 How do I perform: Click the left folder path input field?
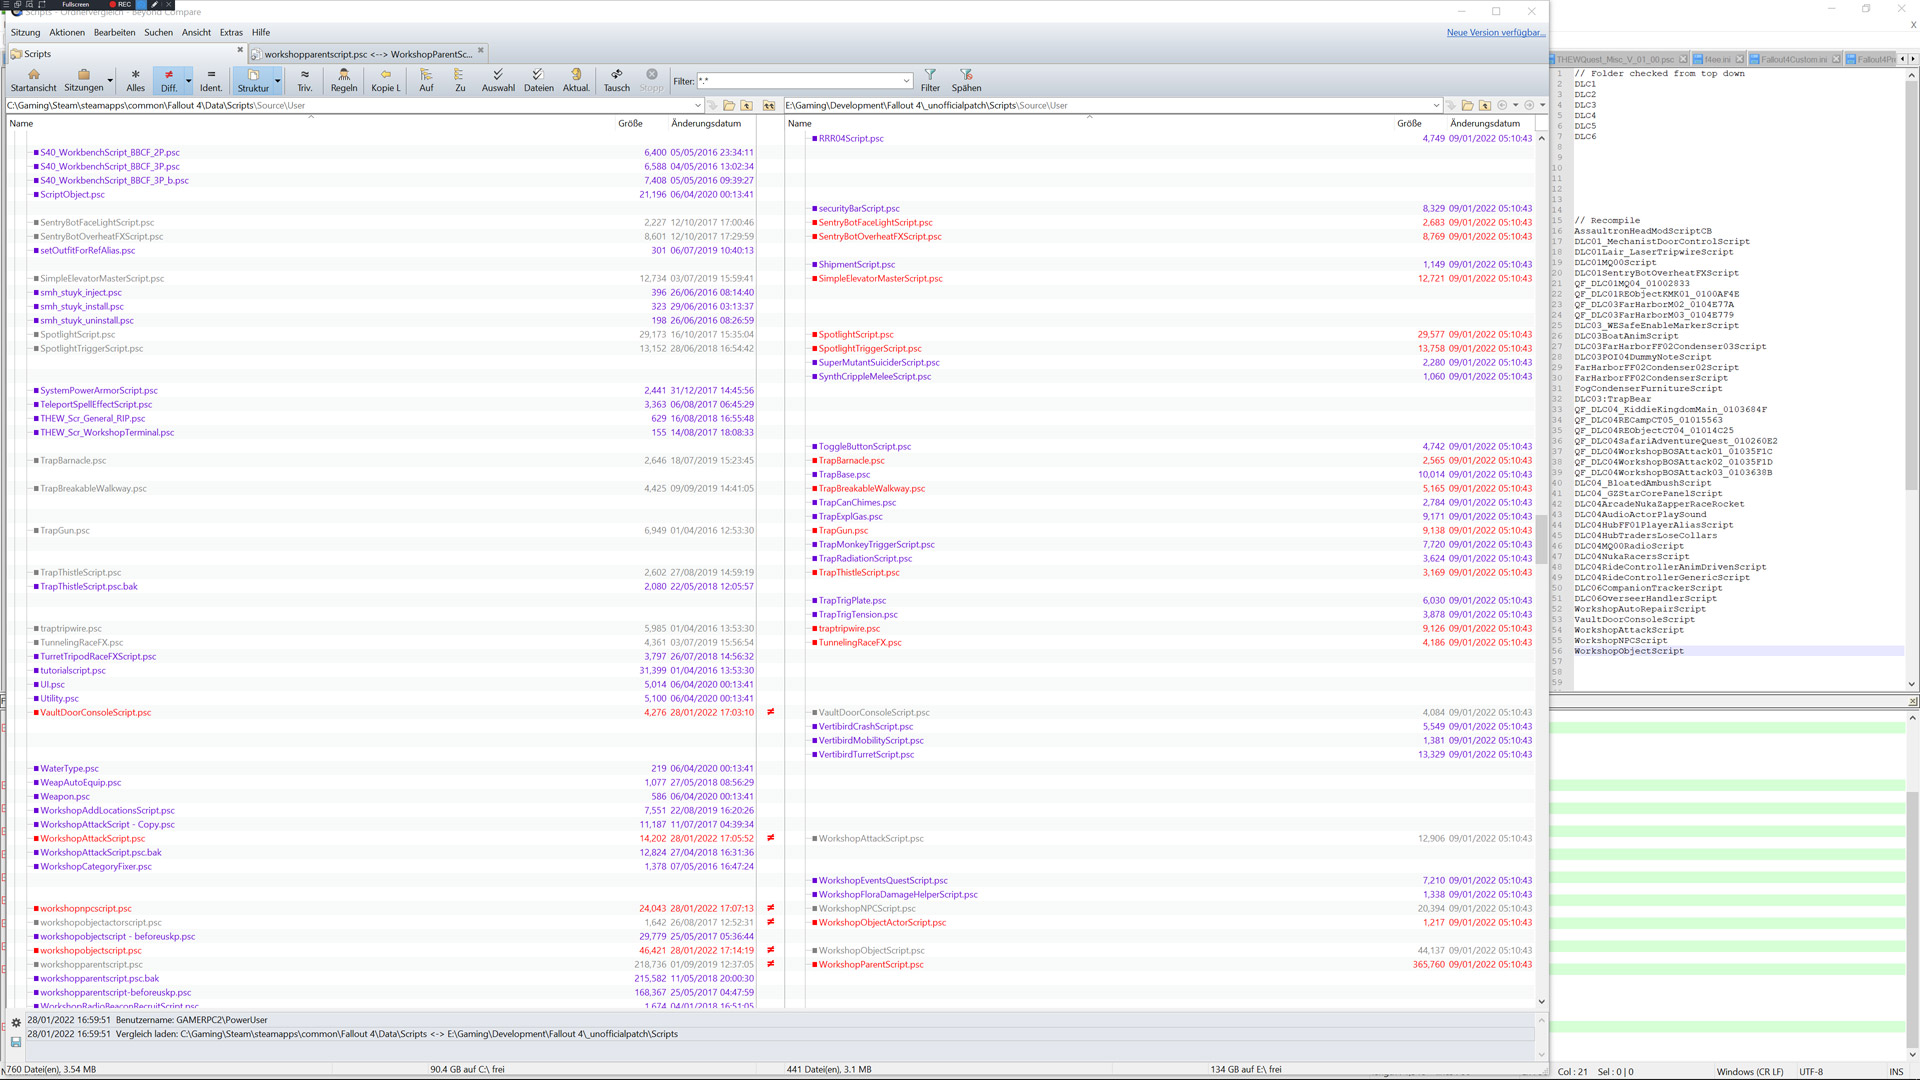(x=350, y=105)
